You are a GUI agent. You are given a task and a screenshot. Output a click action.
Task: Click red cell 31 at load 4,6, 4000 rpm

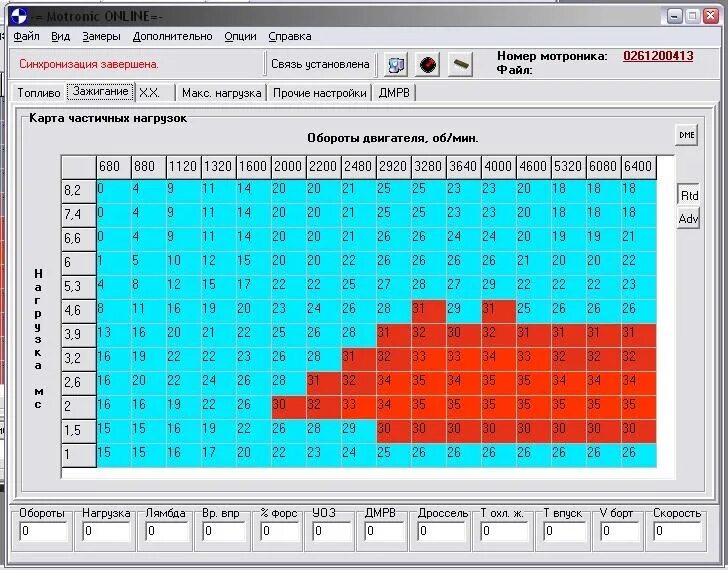pyautogui.click(x=499, y=311)
